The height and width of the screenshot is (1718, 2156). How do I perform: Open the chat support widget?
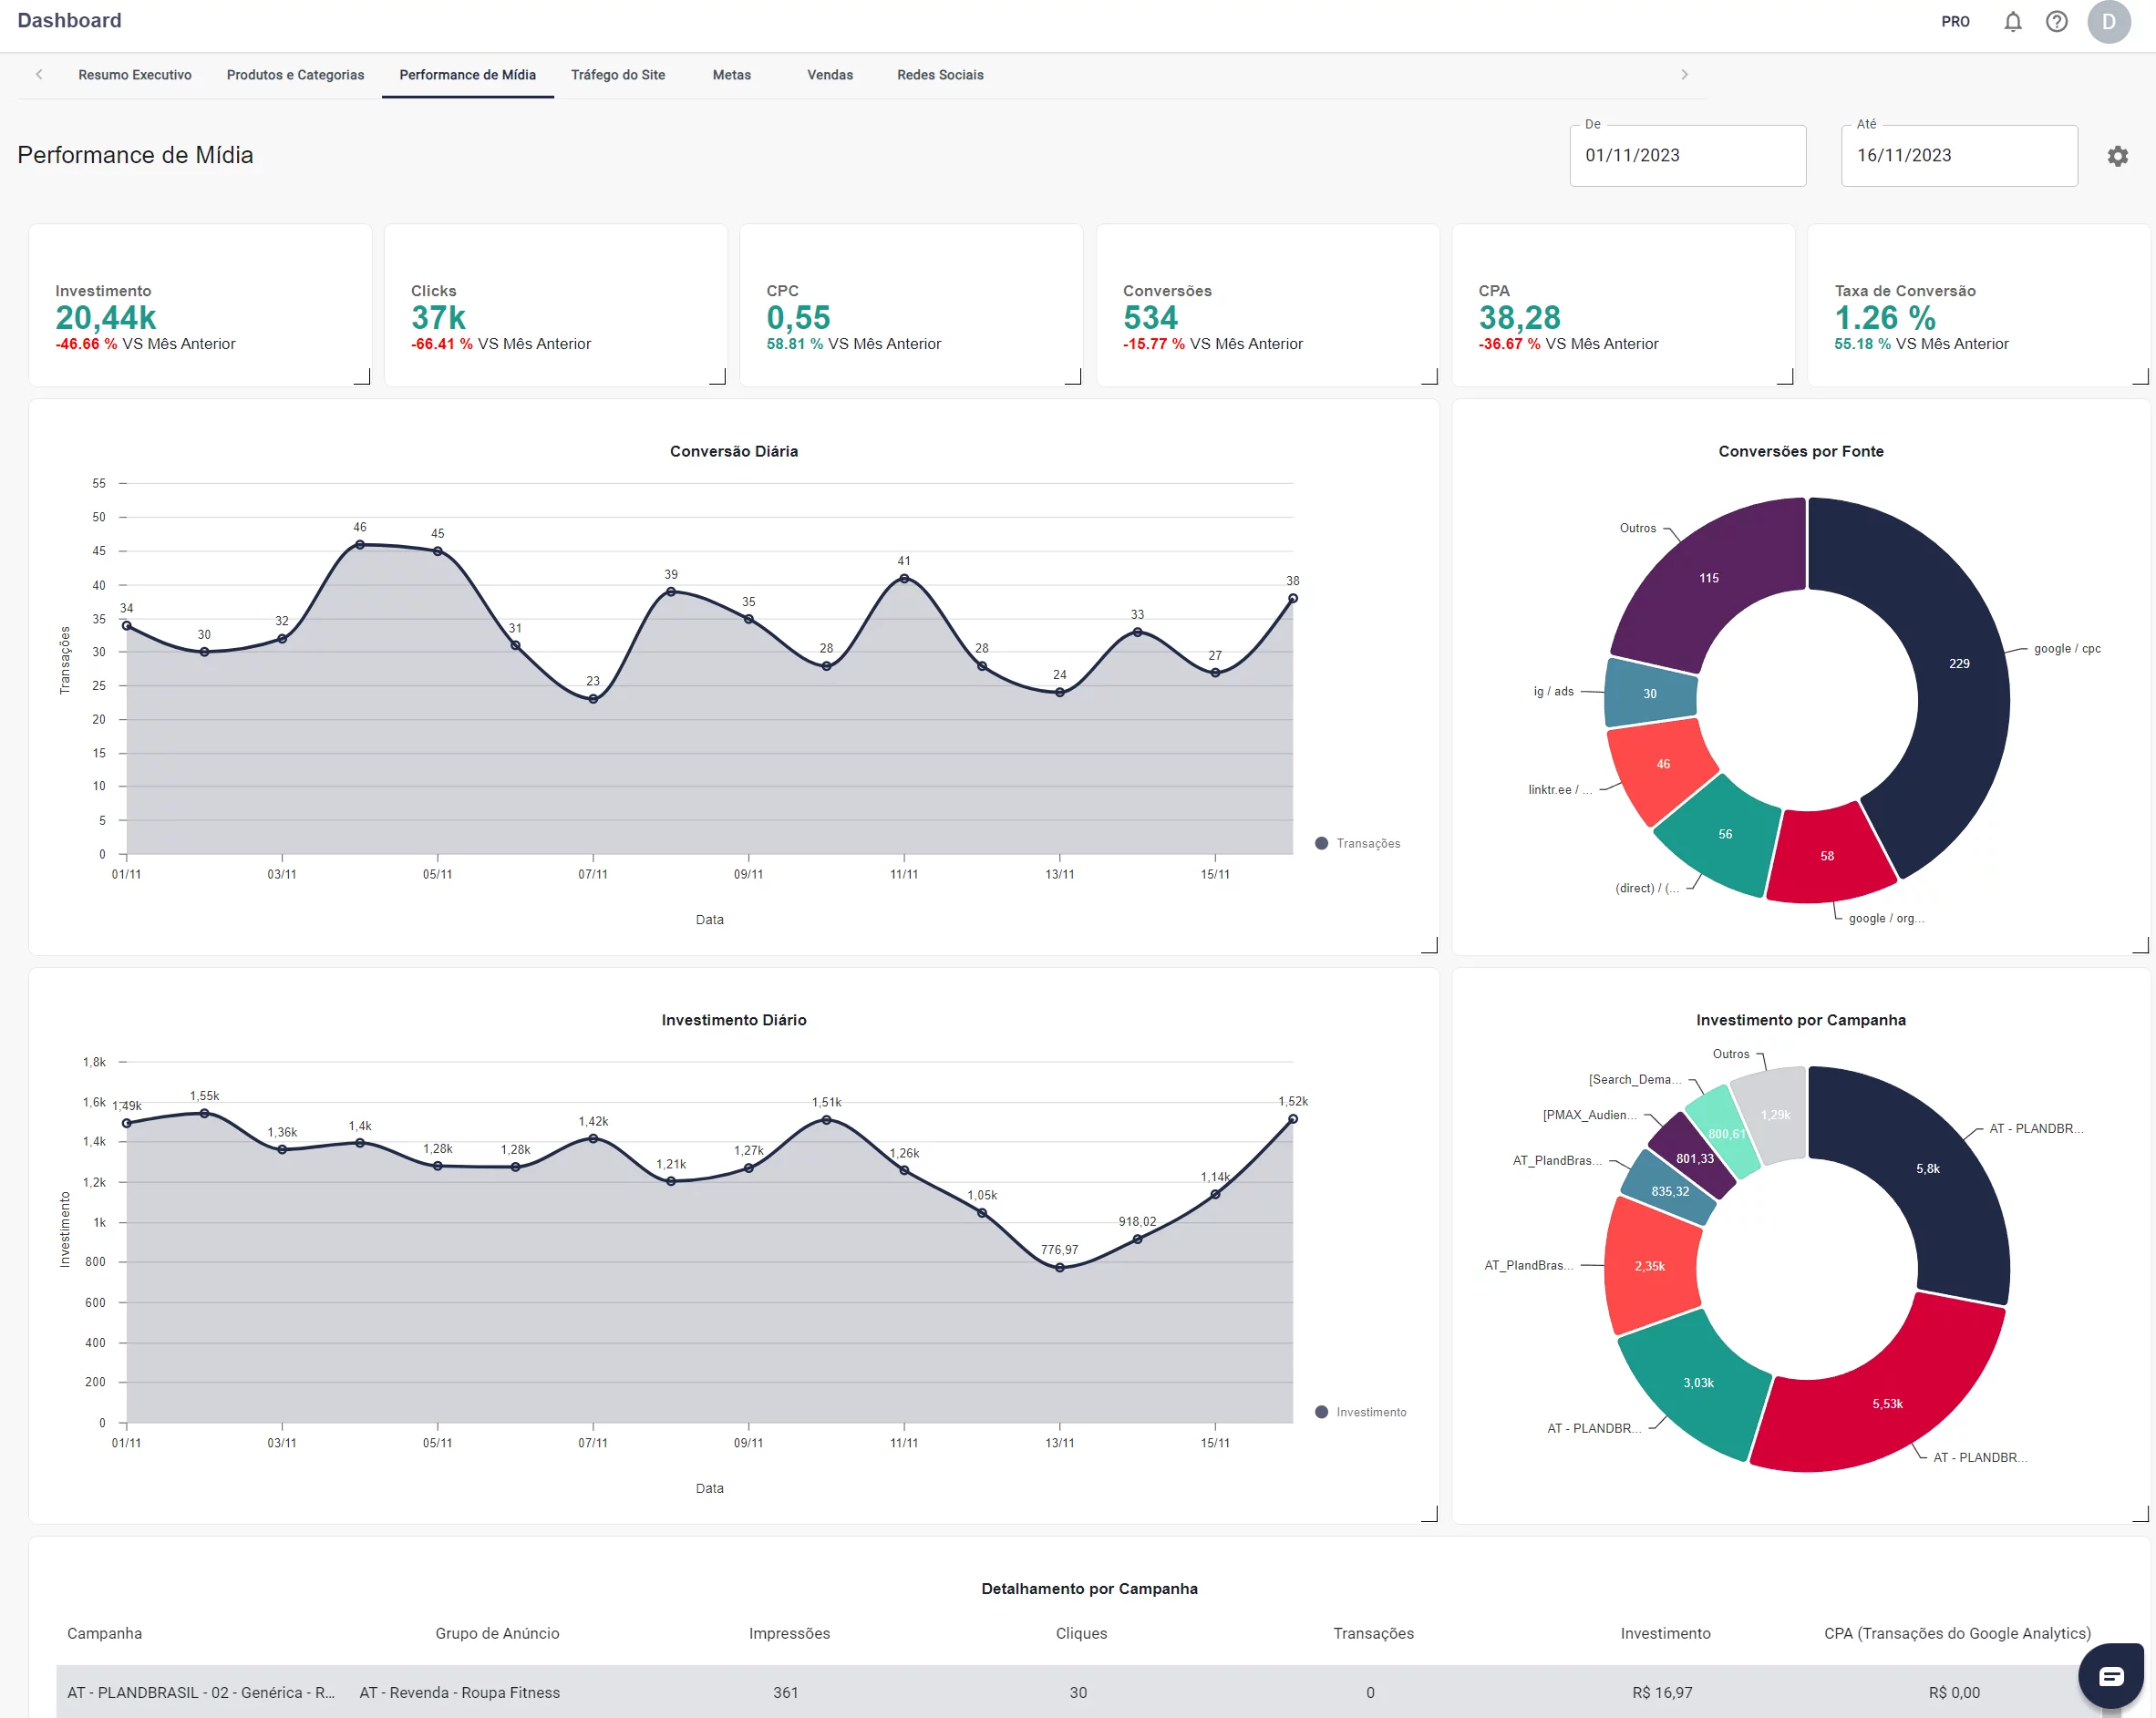point(2110,1676)
